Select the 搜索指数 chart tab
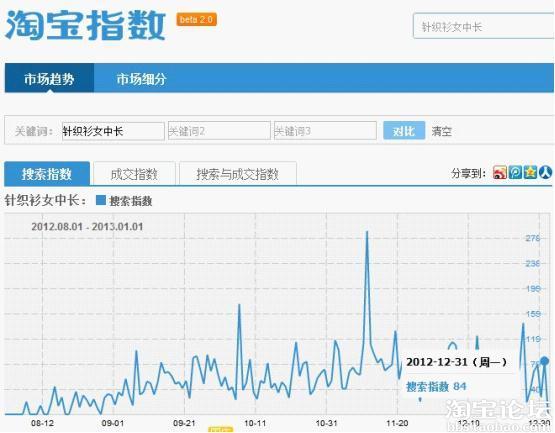Viewport: 555px width, 433px height. (x=47, y=173)
